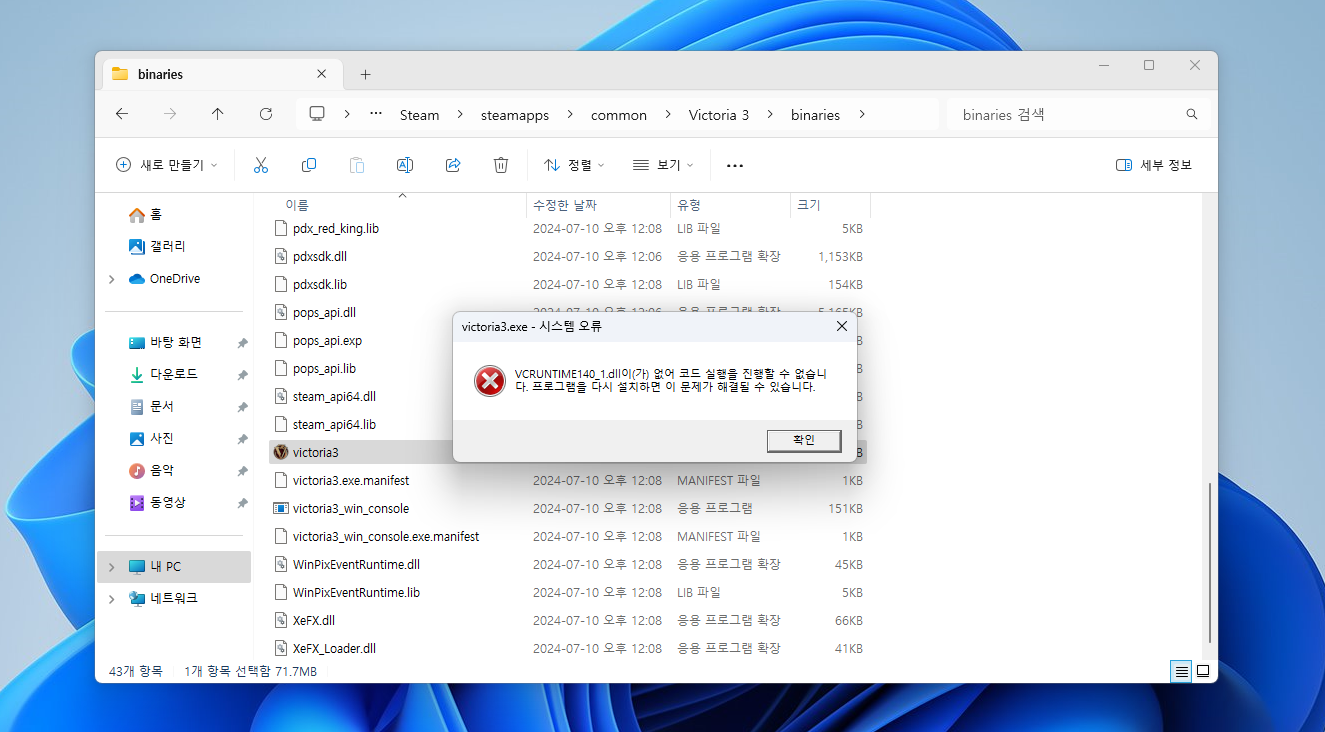Viewport: 1325px width, 732px height.
Task: Expand the OneDrive tree node
Action: pos(111,279)
